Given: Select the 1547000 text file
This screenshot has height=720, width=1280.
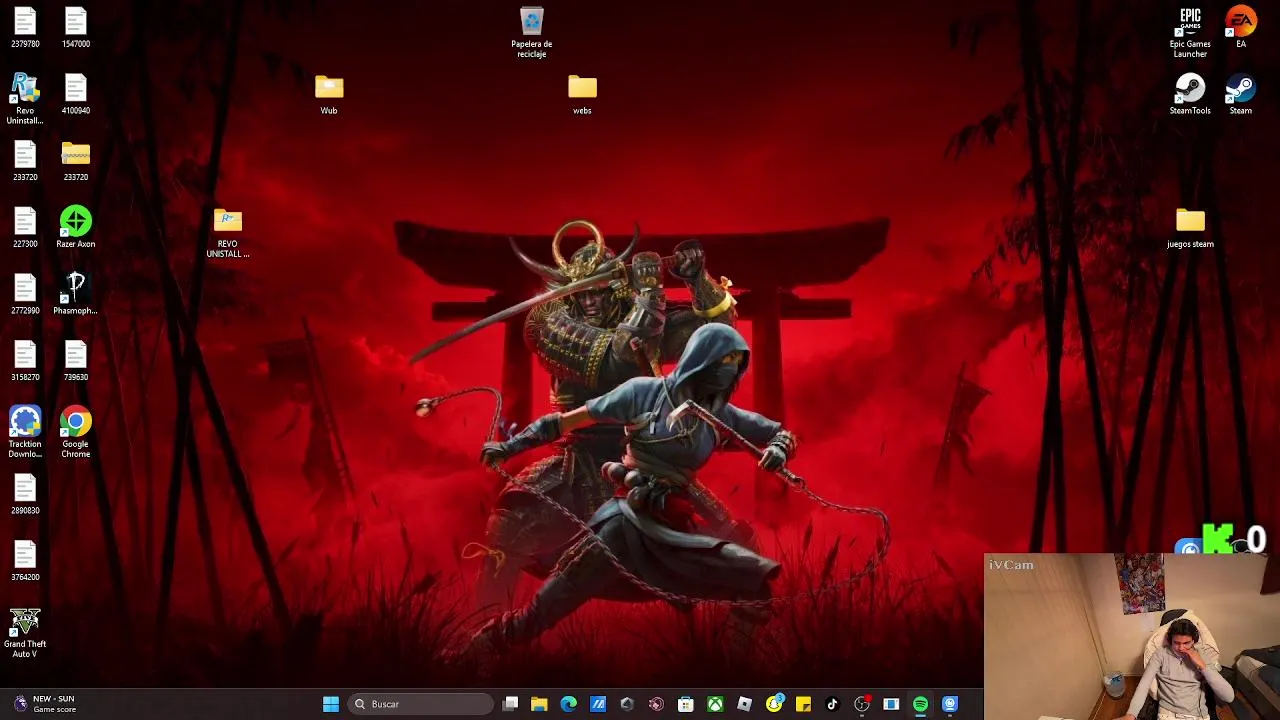Looking at the screenshot, I should pos(76,27).
